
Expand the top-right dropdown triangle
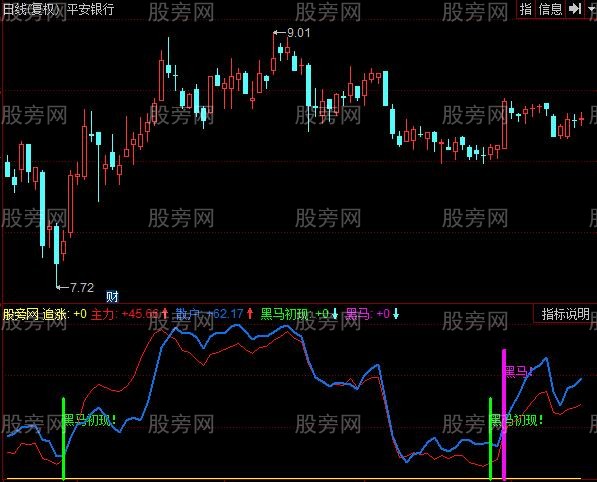pos(591,8)
